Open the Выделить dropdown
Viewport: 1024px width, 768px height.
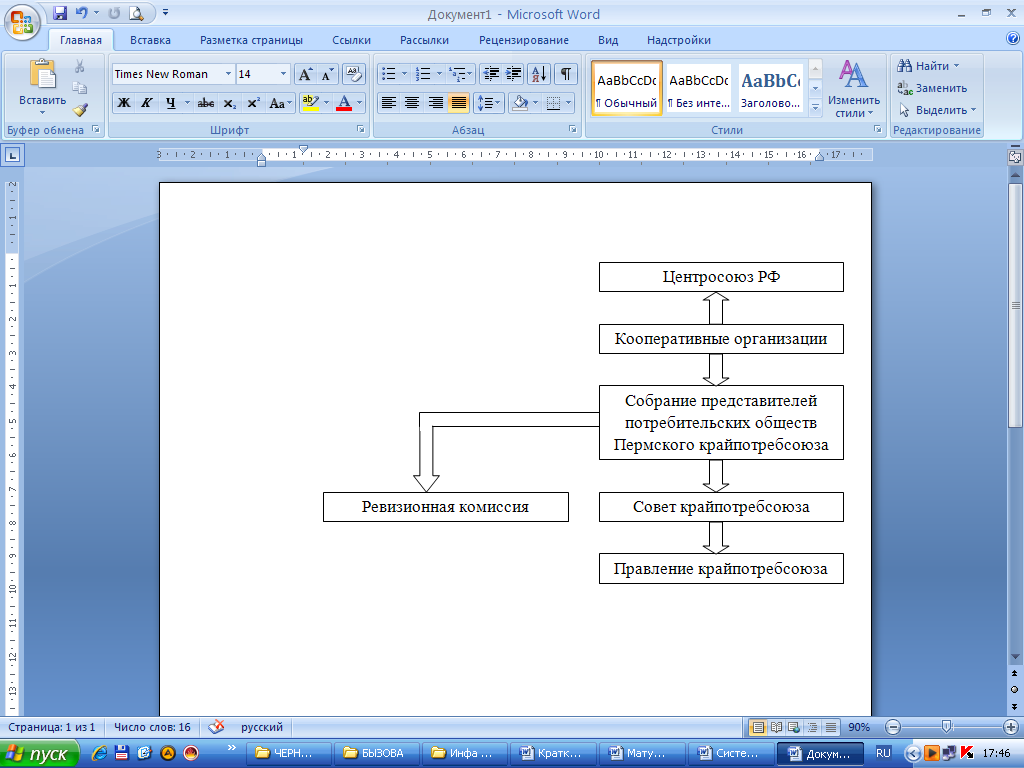(937, 110)
